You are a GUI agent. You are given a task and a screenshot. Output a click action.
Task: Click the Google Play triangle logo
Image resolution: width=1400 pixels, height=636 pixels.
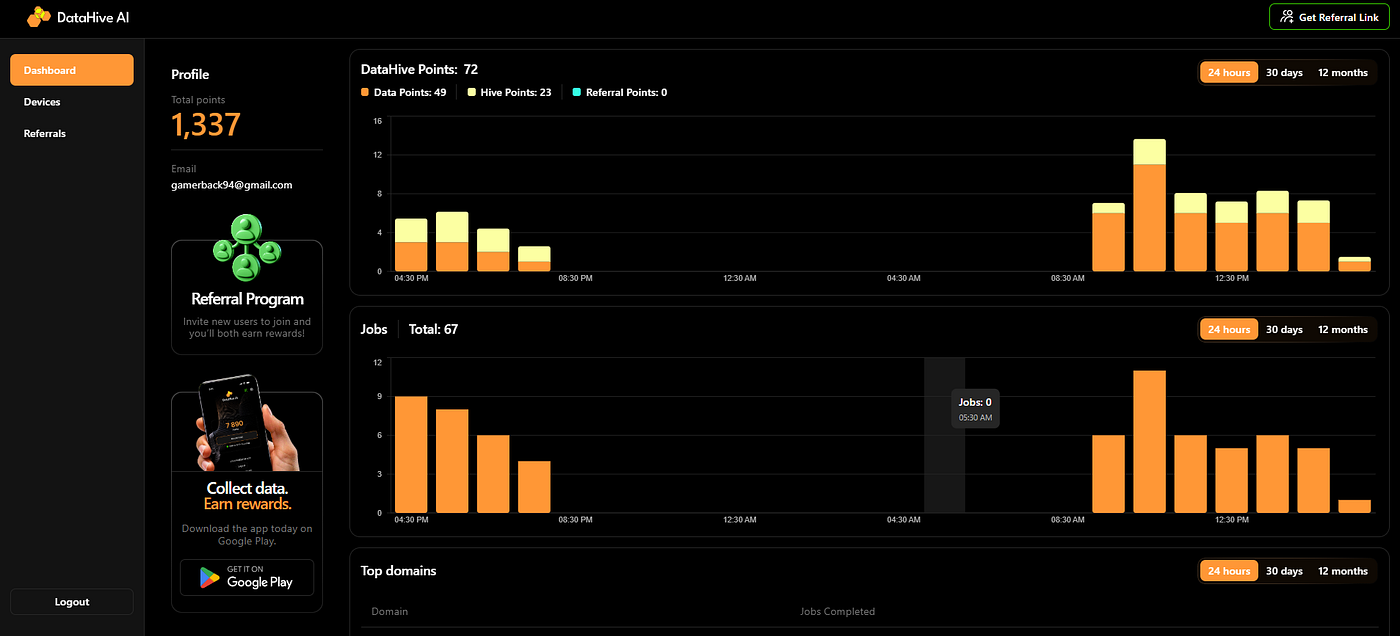click(210, 577)
